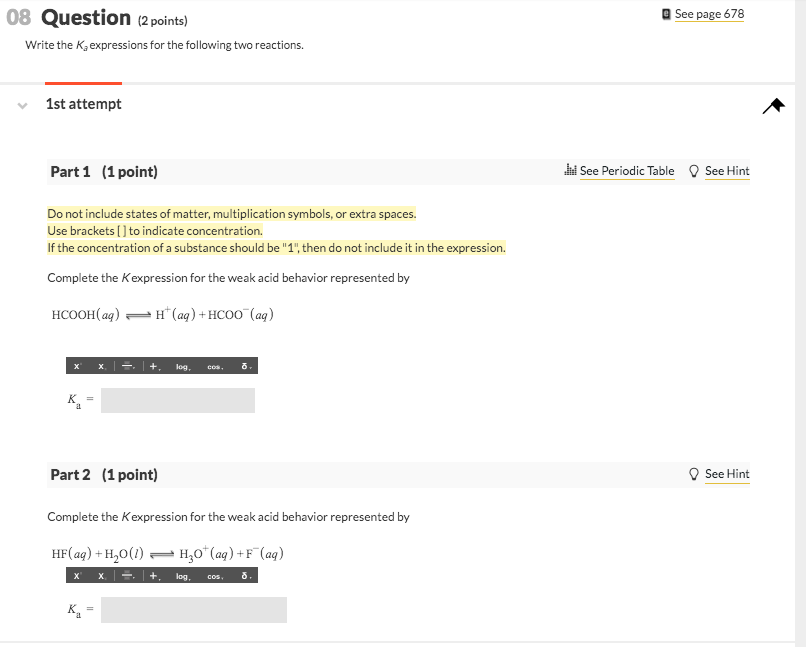This screenshot has height=647, width=806.
Task: Open log functions menu in Part 1 toolbar
Action: tap(183, 366)
